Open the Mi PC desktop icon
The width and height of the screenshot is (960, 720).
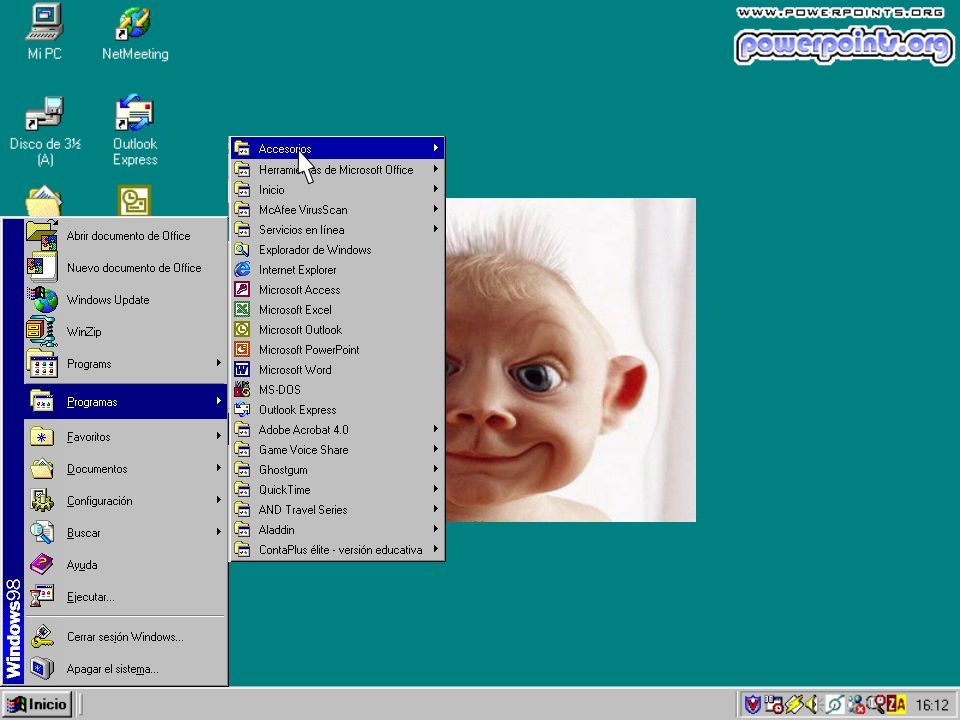[44, 31]
